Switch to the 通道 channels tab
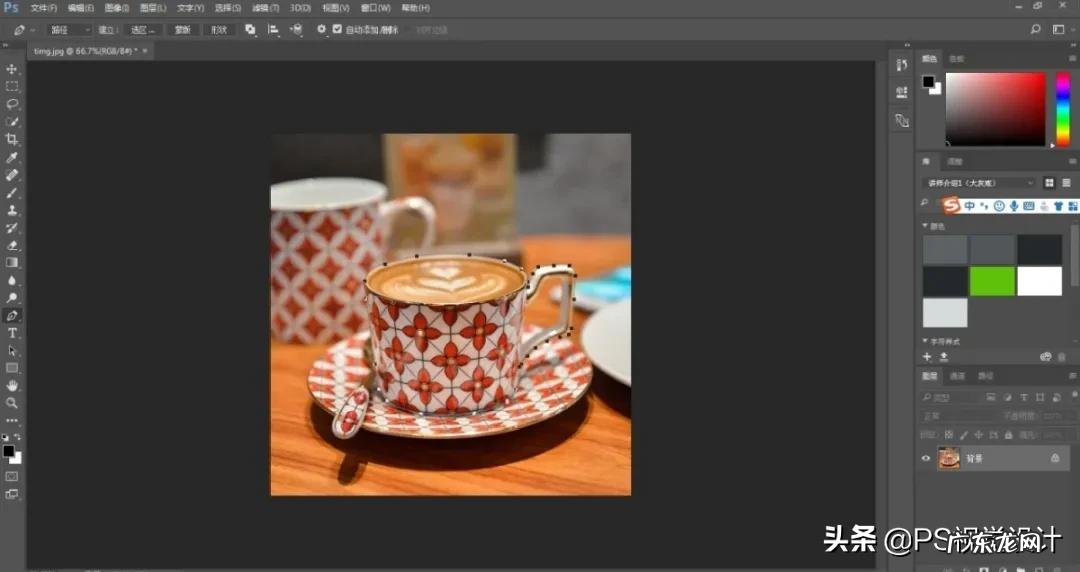Image resolution: width=1080 pixels, height=572 pixels. pos(958,376)
